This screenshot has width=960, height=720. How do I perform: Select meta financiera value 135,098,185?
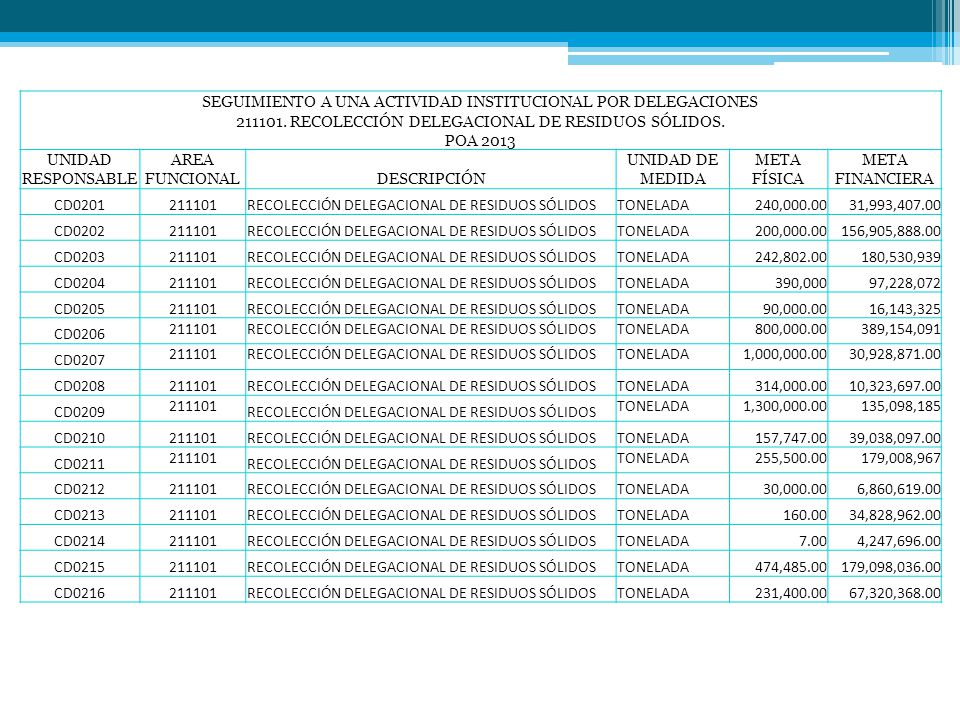901,407
